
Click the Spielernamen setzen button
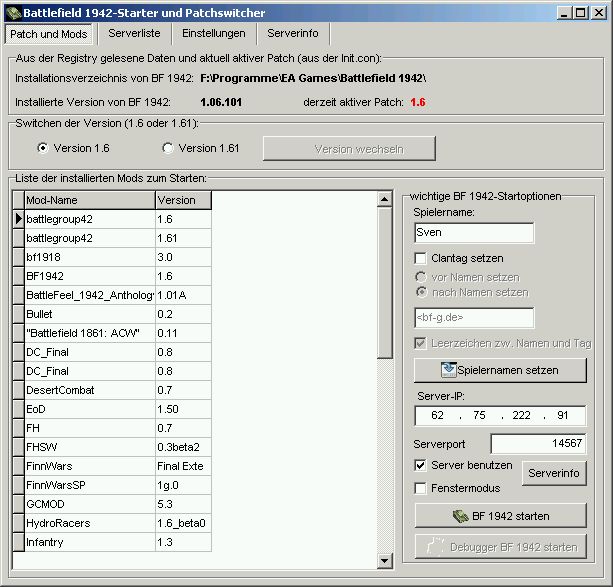point(500,370)
